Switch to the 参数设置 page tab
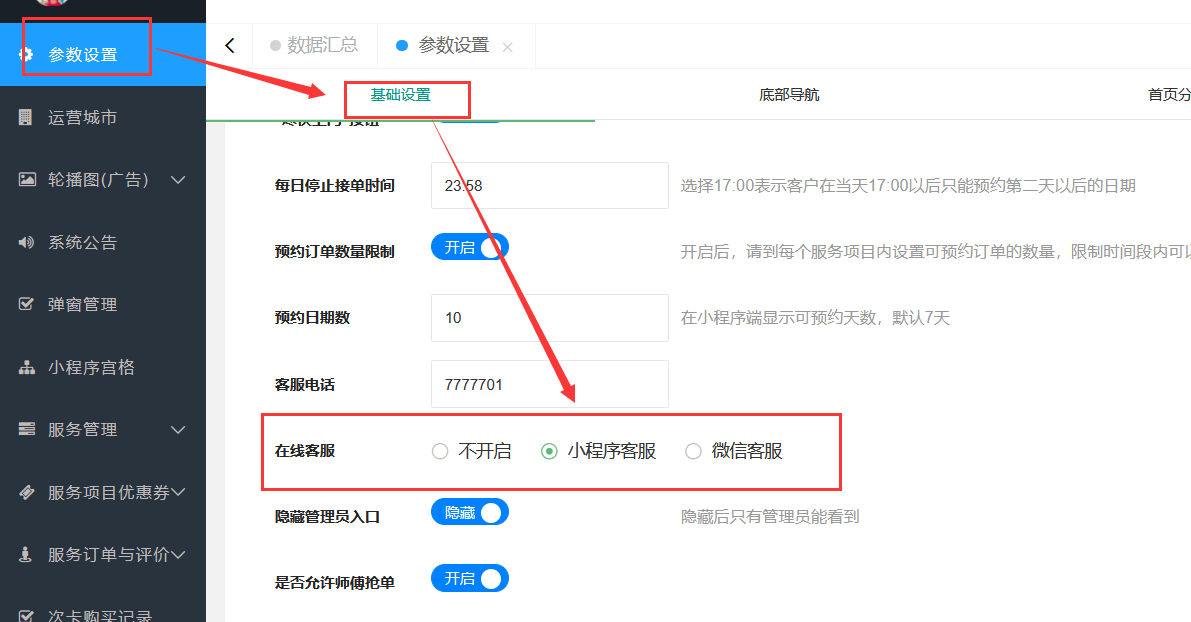This screenshot has height=622, width=1191. (x=456, y=46)
